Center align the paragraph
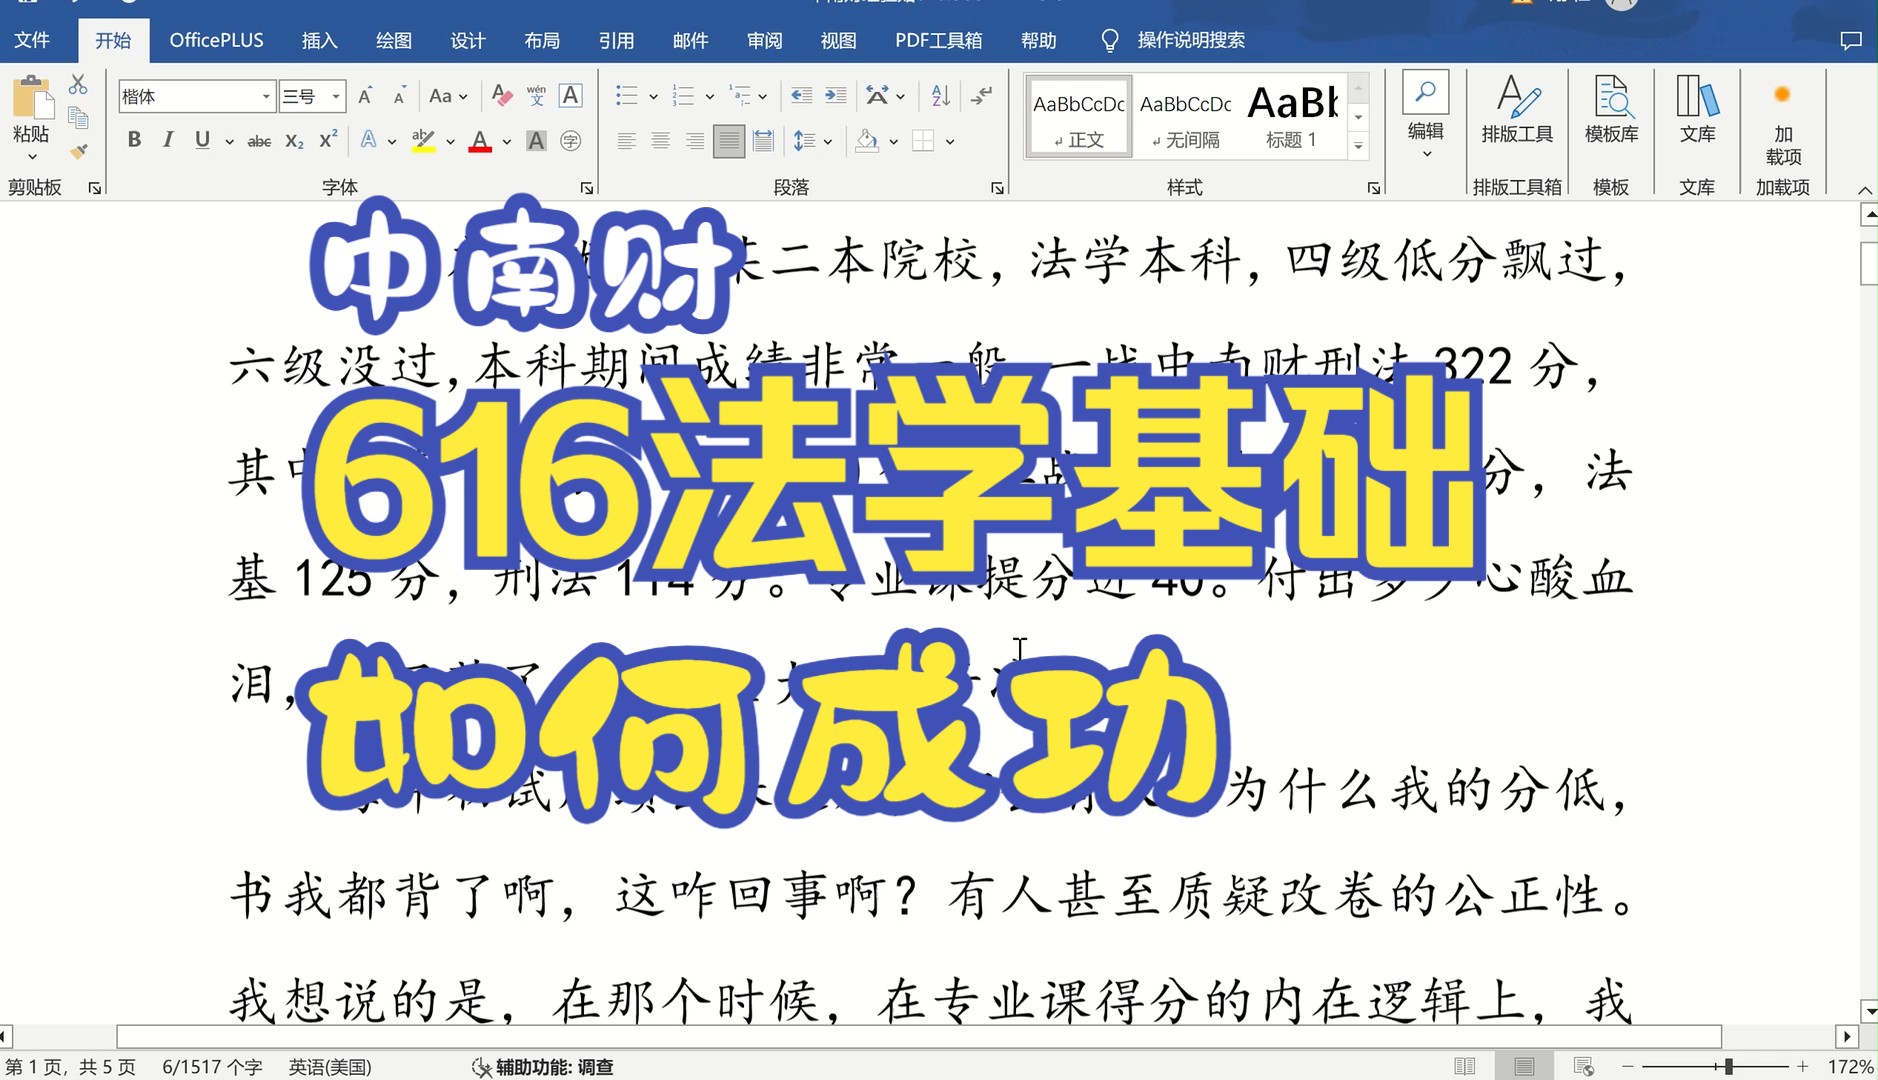1878x1080 pixels. pos(660,141)
